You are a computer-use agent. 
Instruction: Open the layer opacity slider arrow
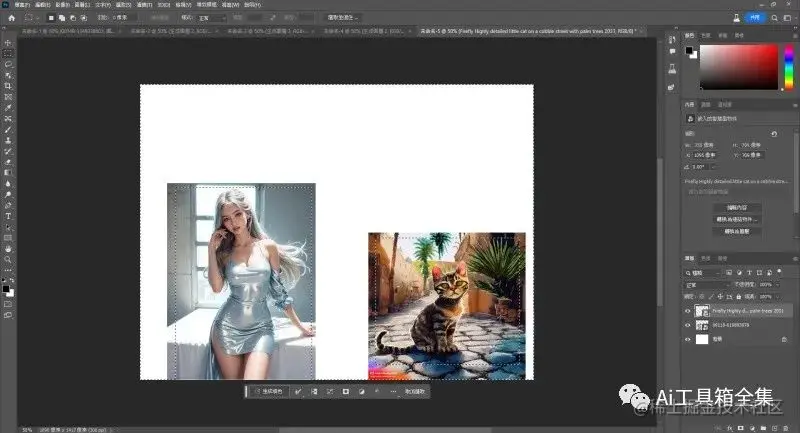[778, 285]
